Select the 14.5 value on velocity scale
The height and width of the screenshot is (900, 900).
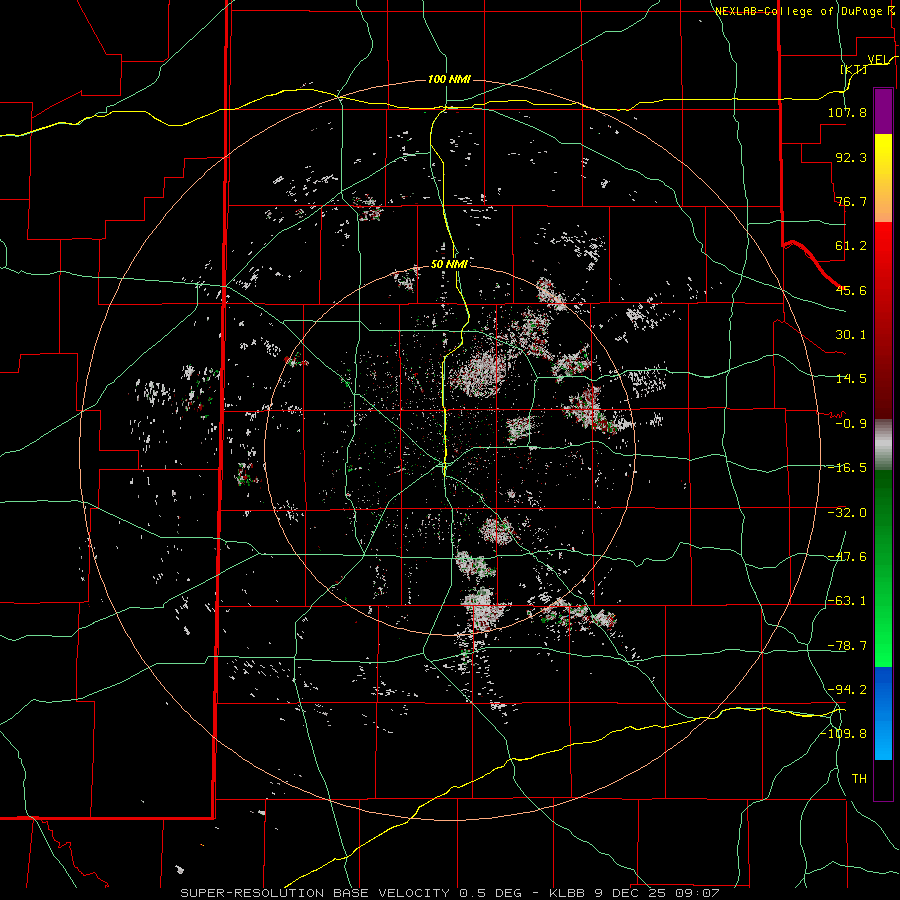tap(851, 379)
